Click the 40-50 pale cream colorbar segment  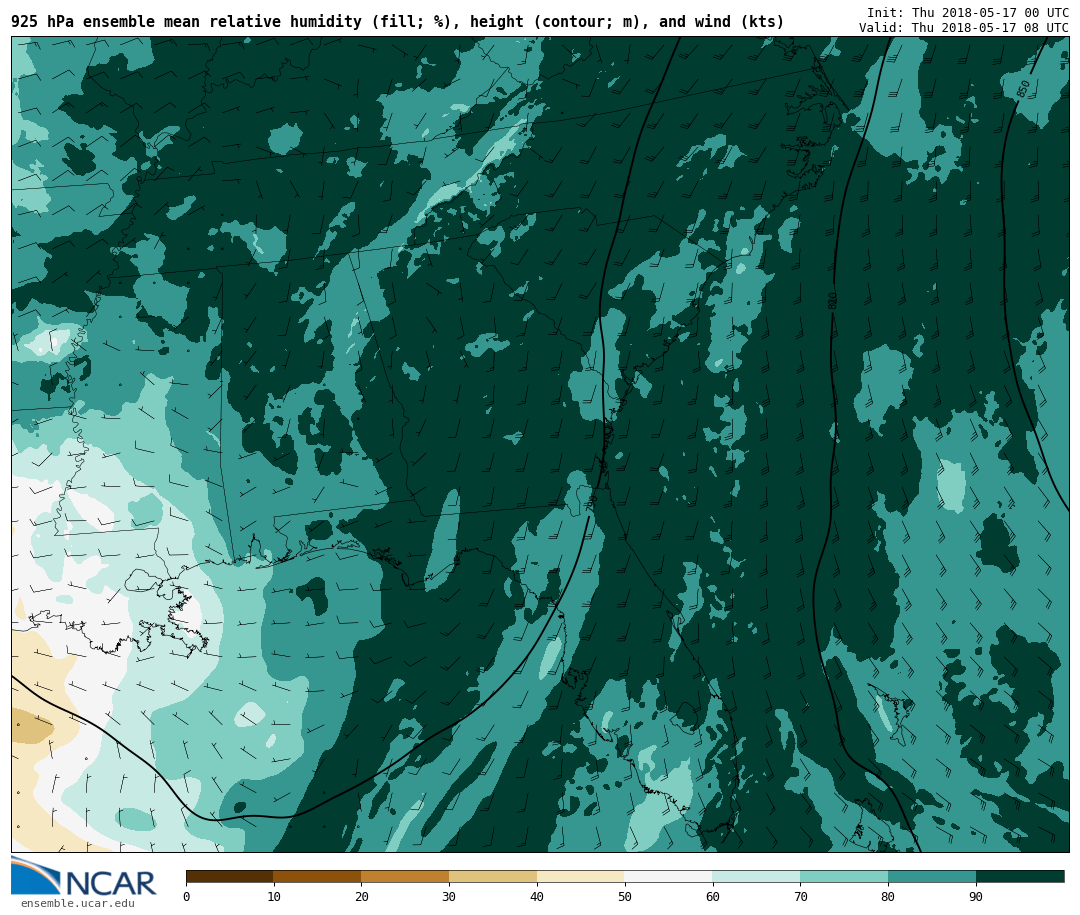pyautogui.click(x=581, y=877)
